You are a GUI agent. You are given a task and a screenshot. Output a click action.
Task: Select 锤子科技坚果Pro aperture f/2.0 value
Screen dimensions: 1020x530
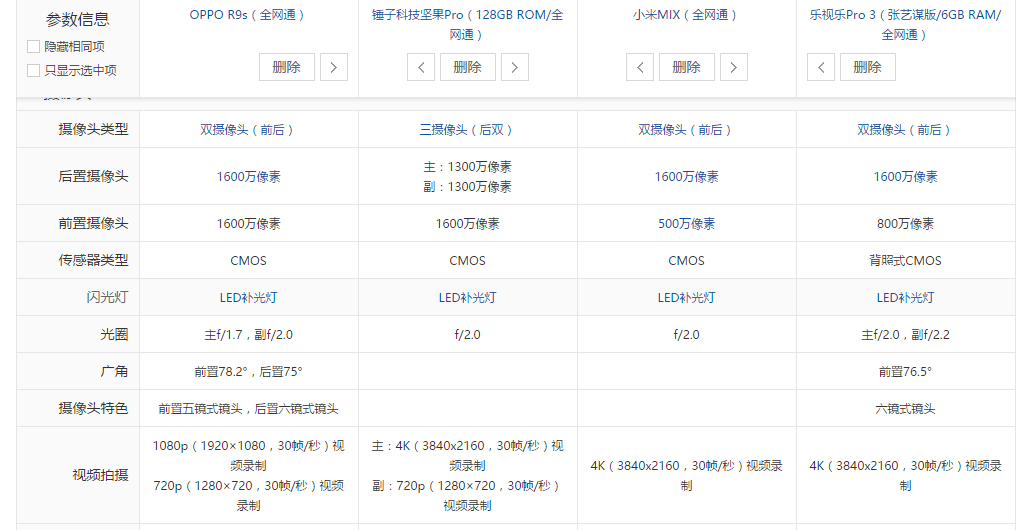[x=467, y=335]
